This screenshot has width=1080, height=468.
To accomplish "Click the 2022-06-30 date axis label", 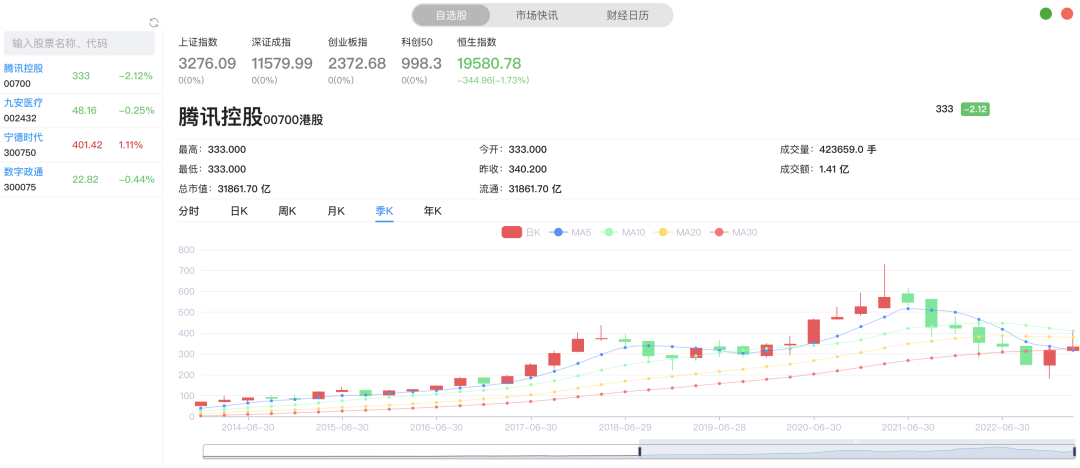I will [1002, 427].
